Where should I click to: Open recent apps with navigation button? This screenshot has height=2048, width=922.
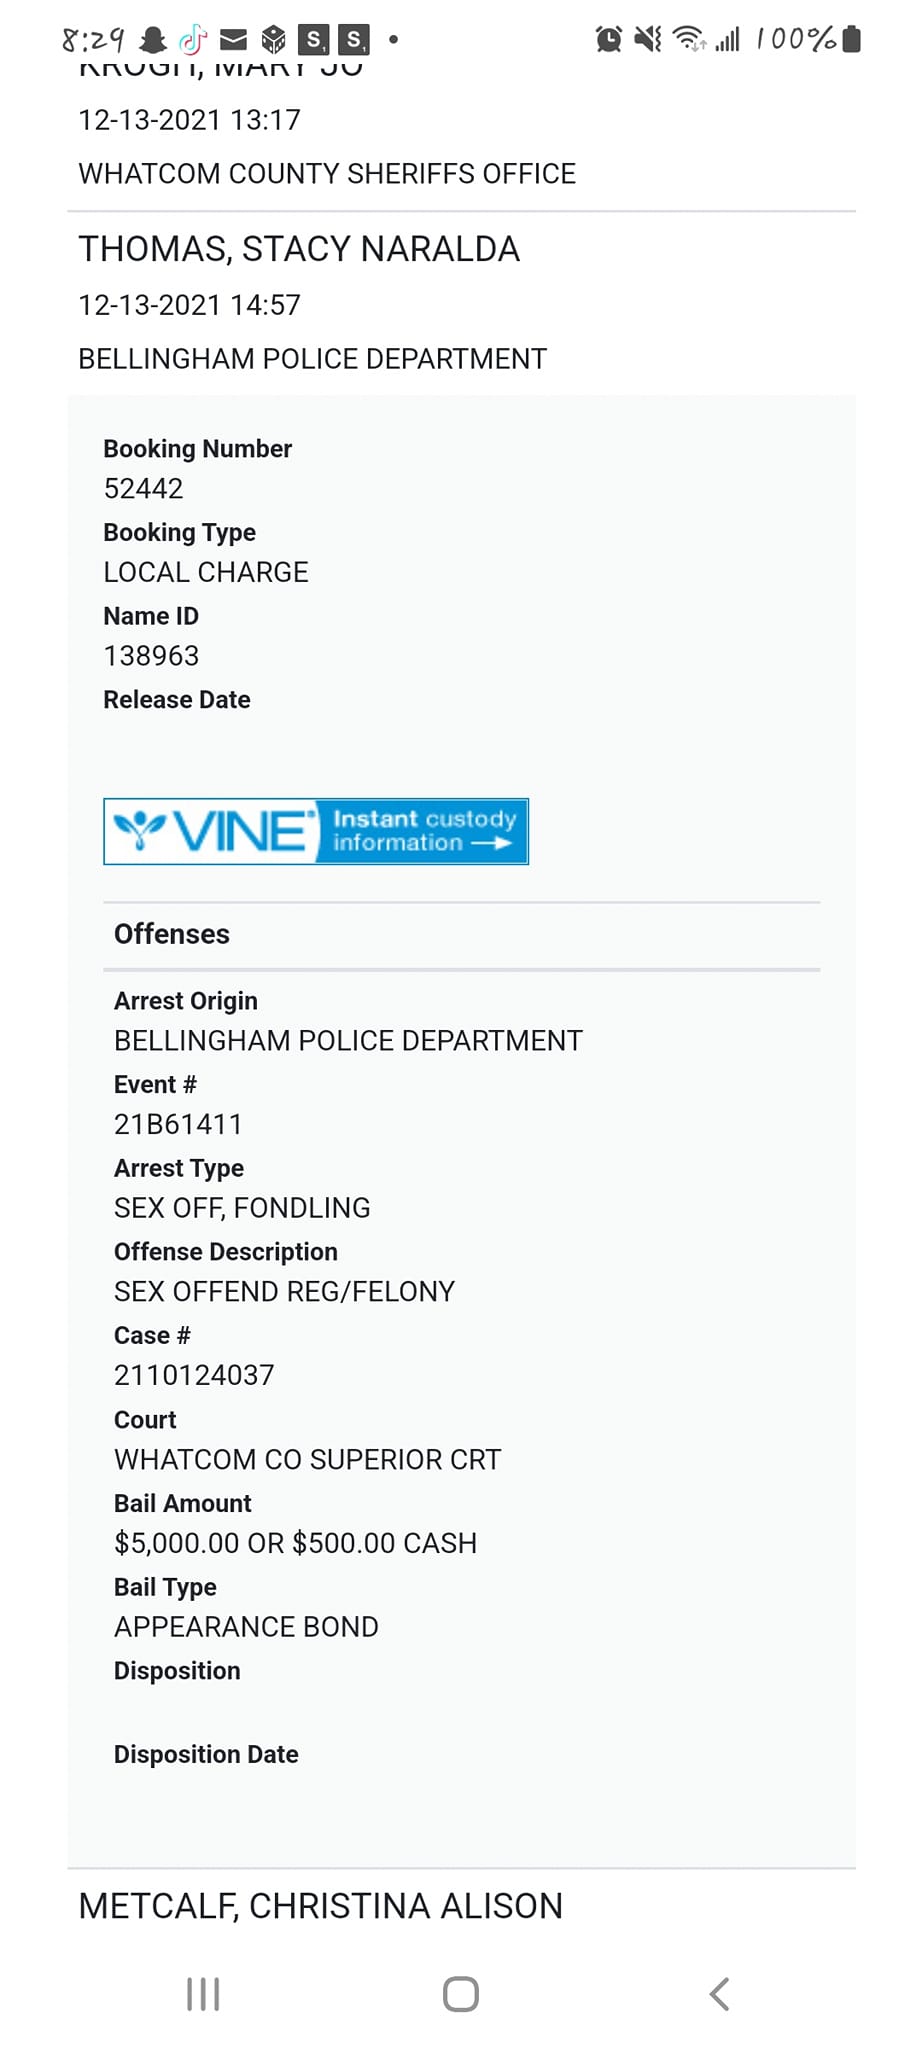[203, 1994]
